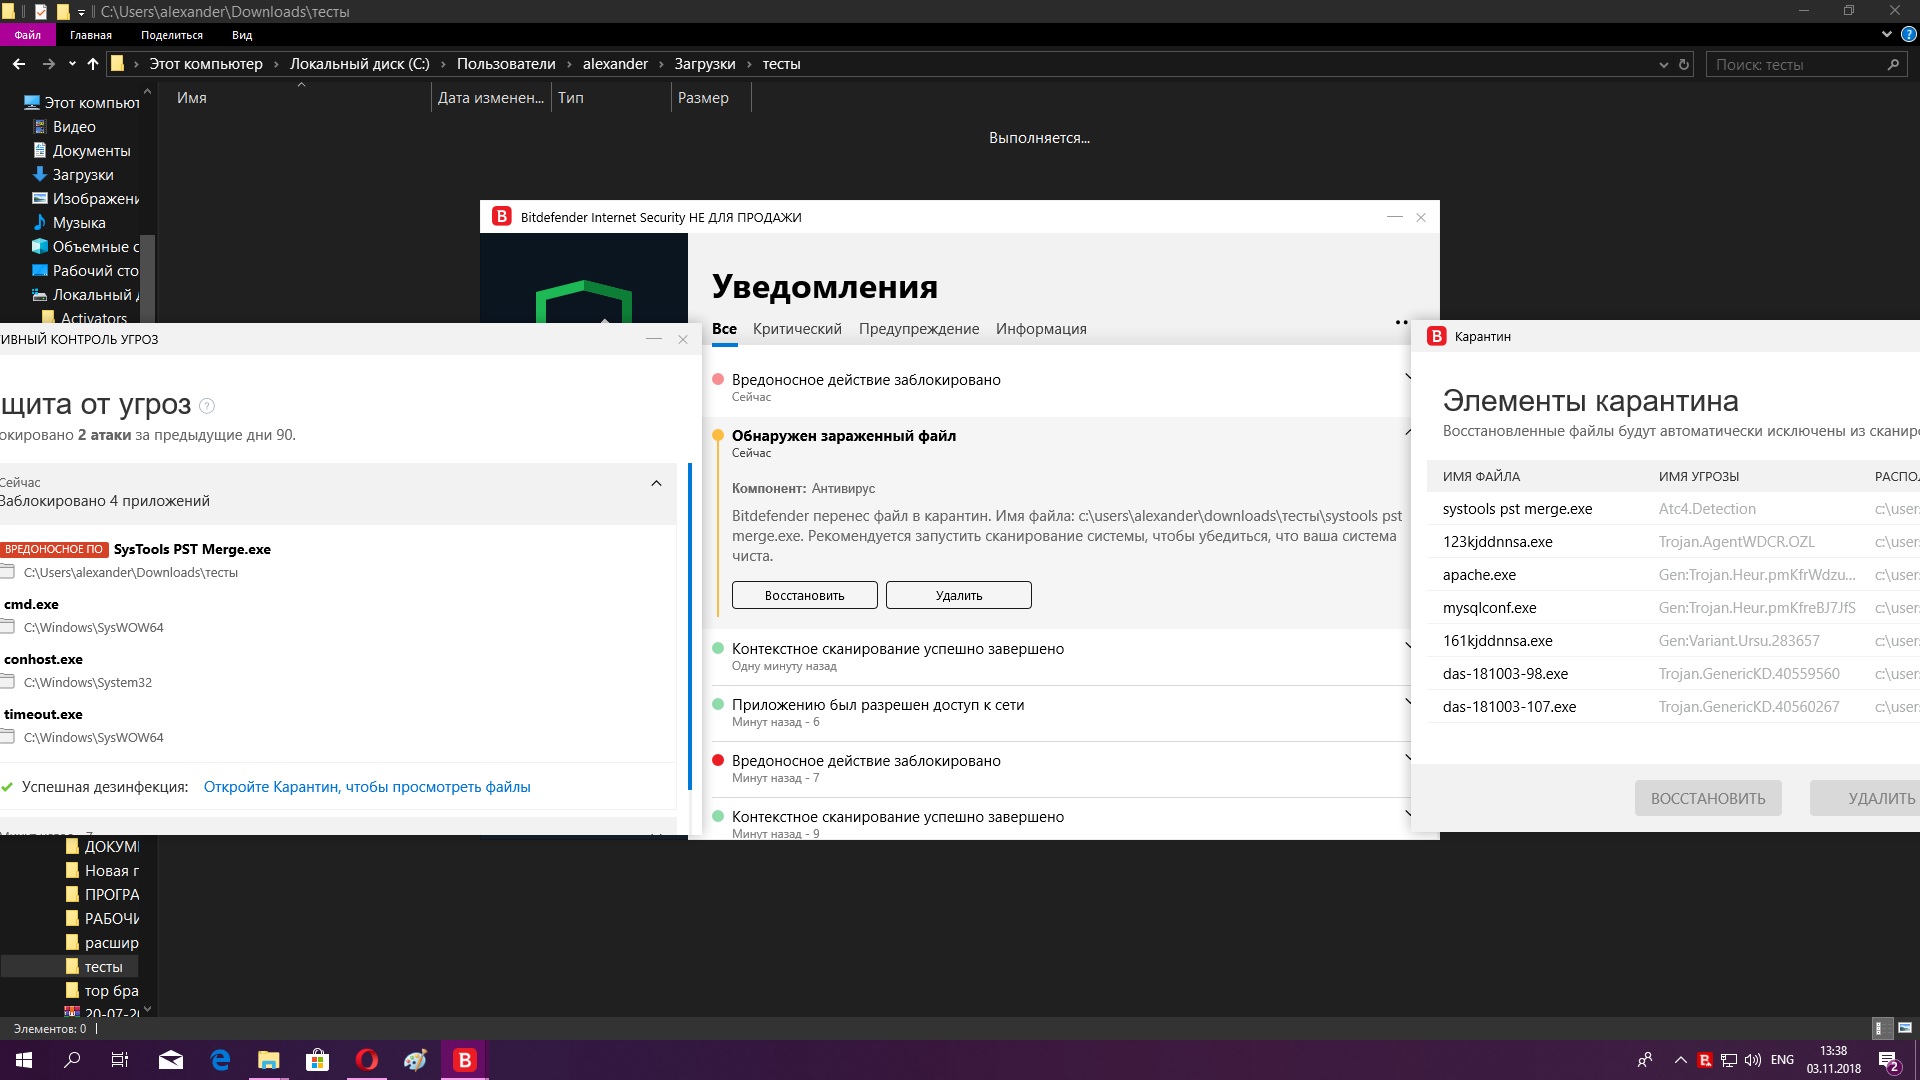
Task: Open the Opera browser from the taskbar
Action: coord(367,1060)
